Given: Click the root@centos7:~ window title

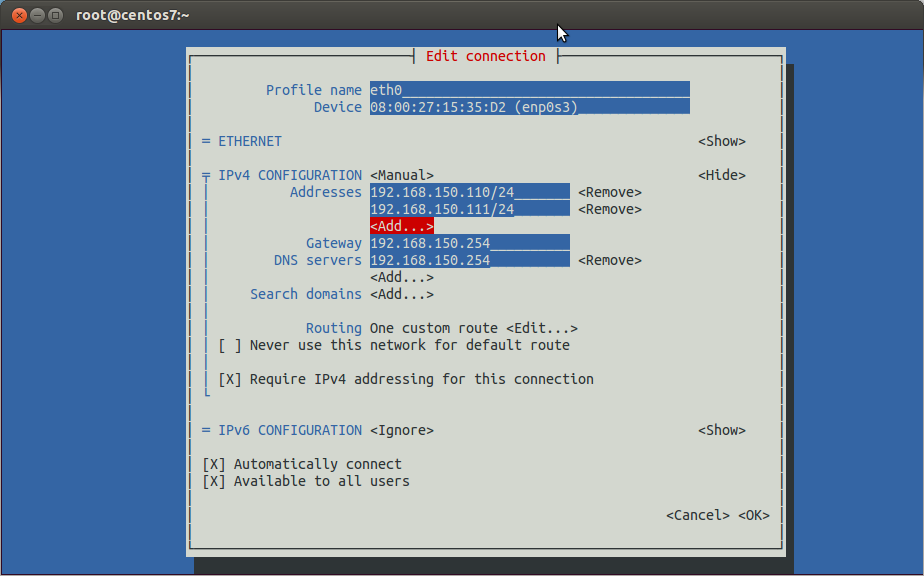Looking at the screenshot, I should coord(133,15).
